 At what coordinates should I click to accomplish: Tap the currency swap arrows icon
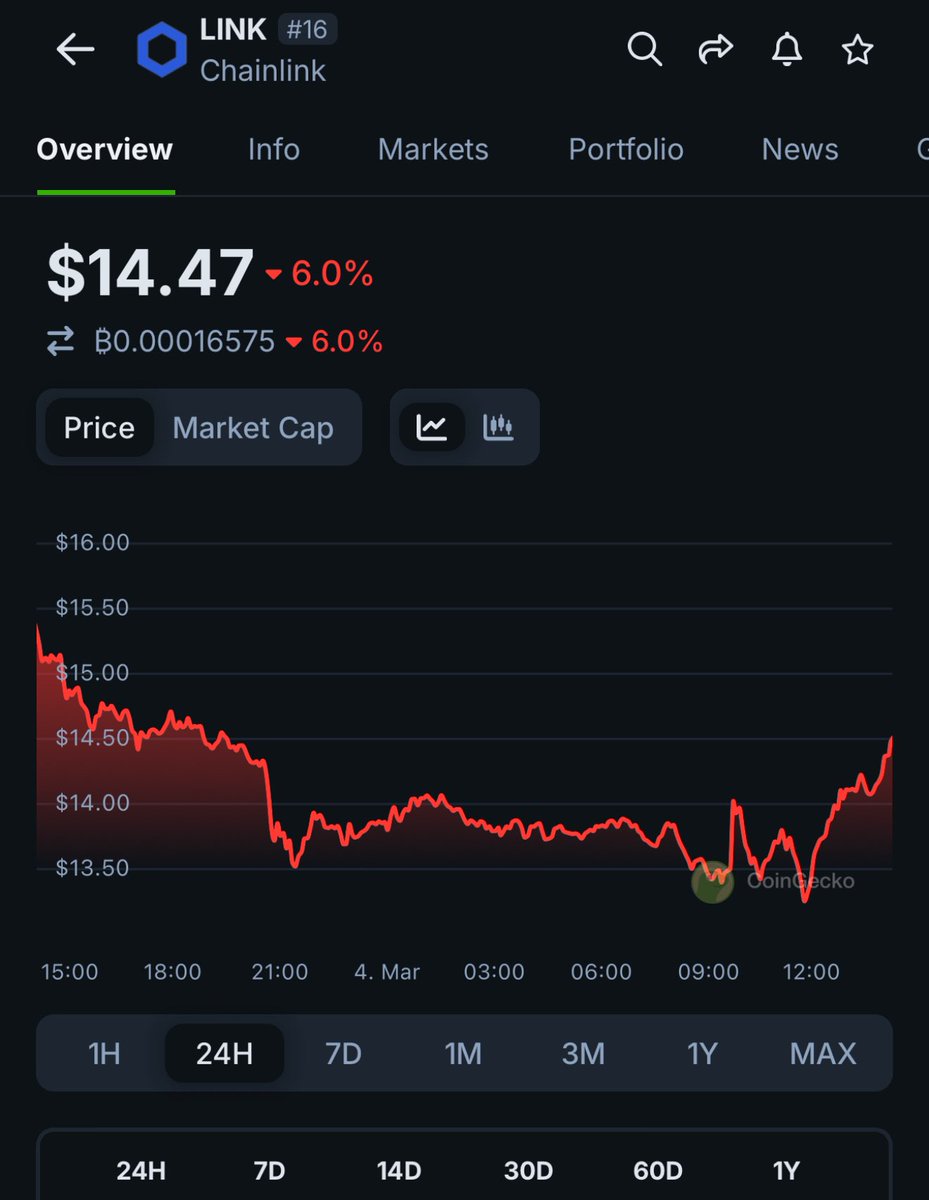coord(60,340)
